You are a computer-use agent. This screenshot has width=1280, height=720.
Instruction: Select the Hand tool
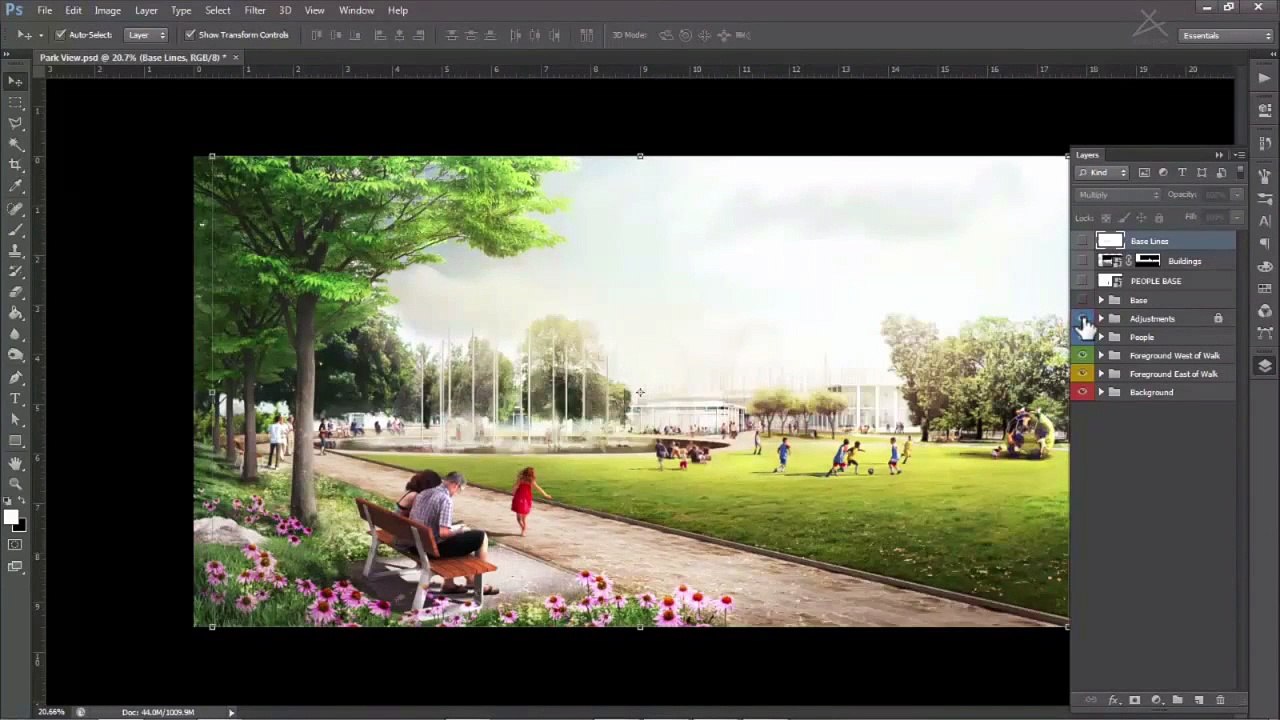click(15, 464)
